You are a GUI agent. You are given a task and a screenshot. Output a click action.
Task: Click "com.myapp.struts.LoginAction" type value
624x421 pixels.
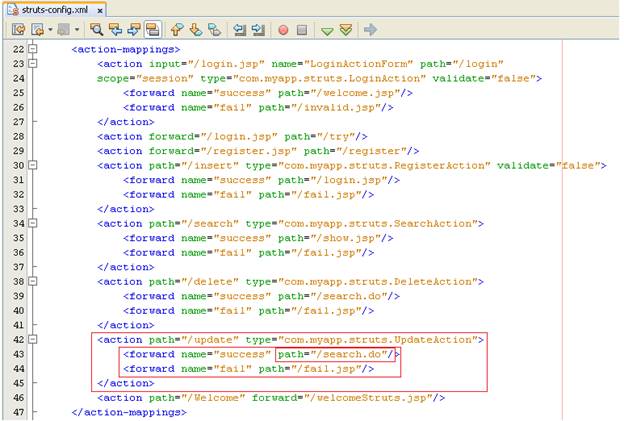tap(330, 78)
